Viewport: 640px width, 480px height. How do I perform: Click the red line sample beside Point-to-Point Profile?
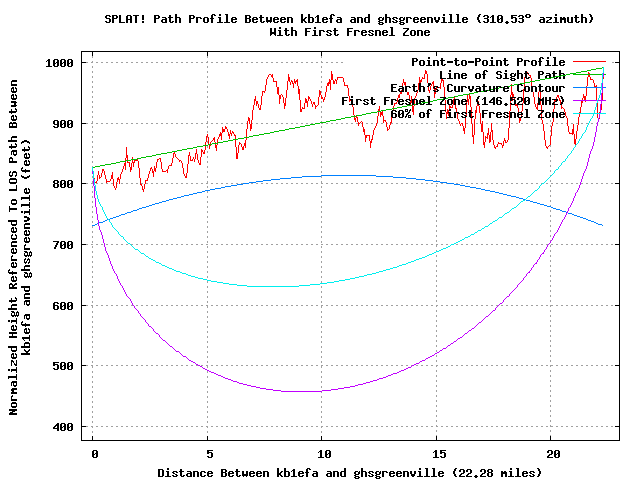click(x=588, y=62)
